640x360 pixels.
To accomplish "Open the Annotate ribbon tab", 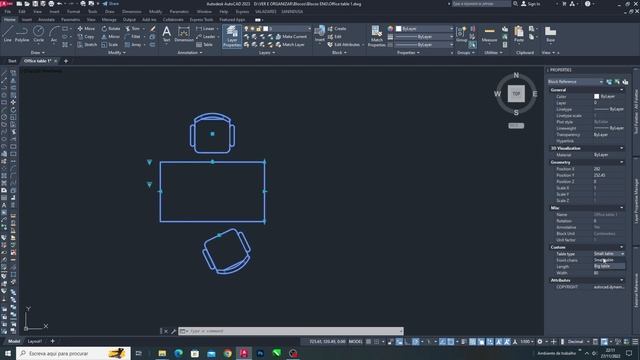I will point(46,20).
